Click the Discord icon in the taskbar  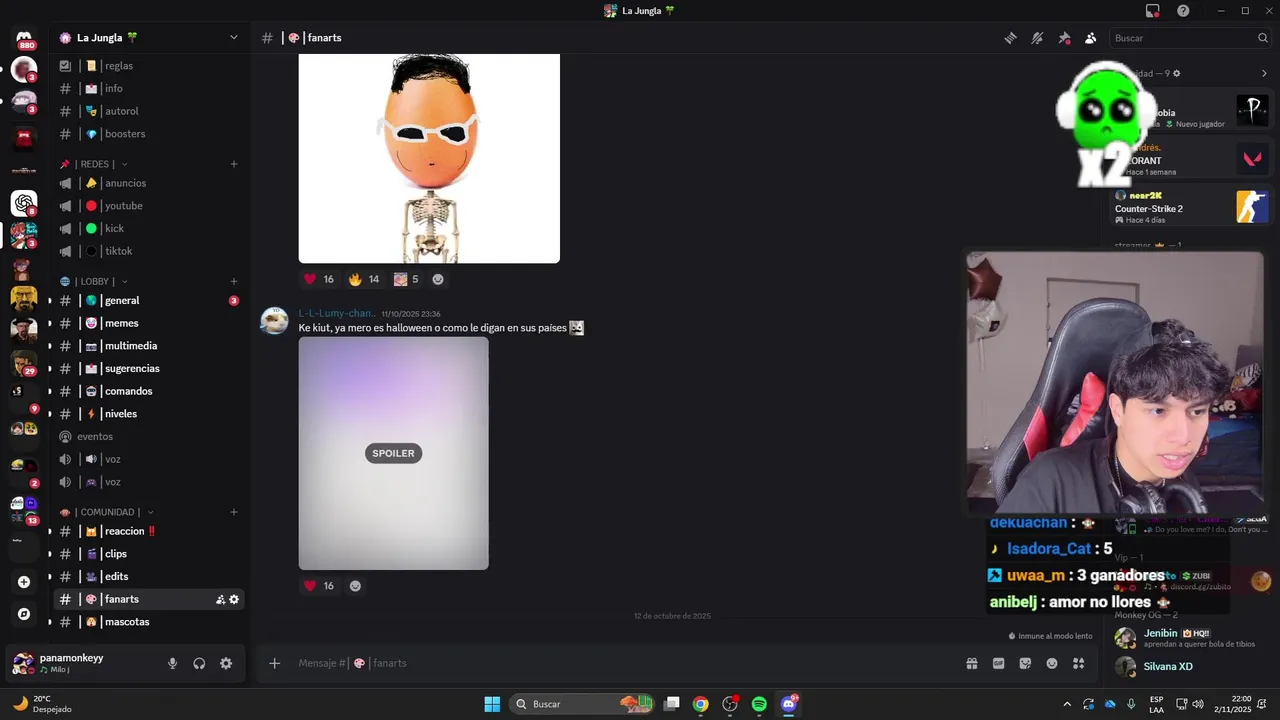pyautogui.click(x=789, y=704)
